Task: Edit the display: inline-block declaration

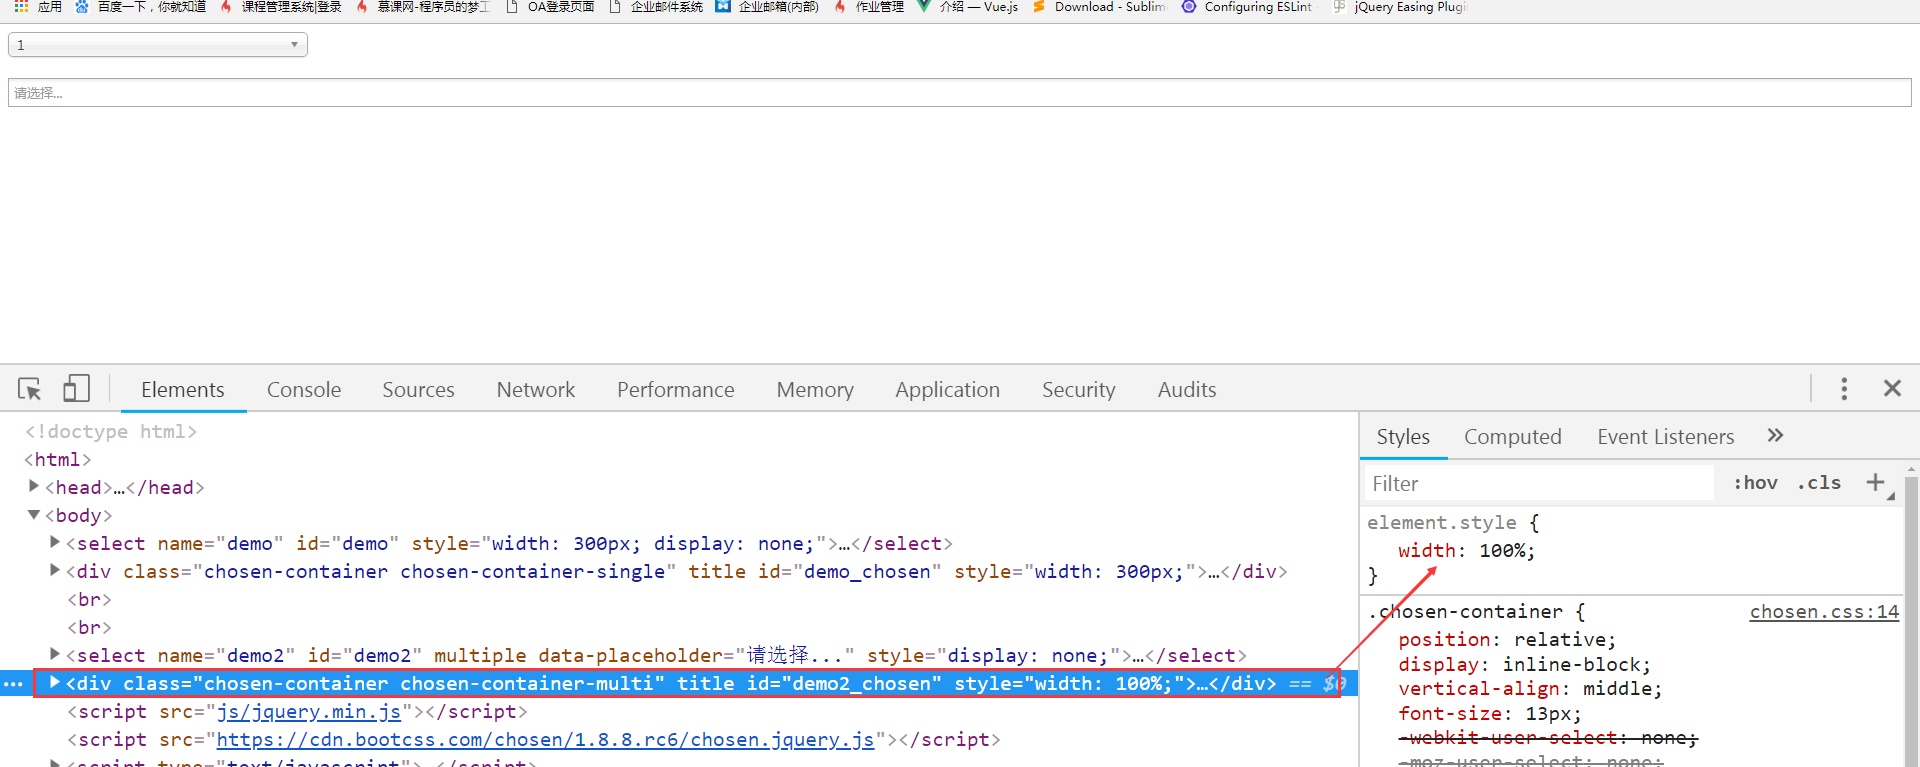Action: [1525, 665]
